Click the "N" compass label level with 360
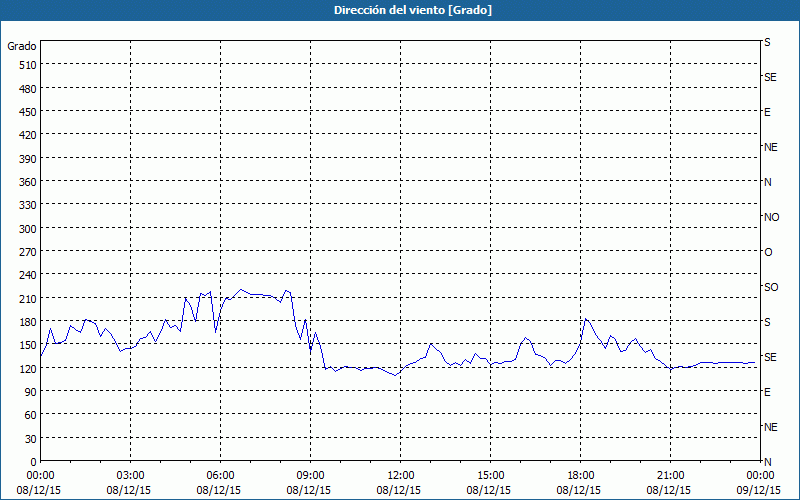 coord(768,182)
